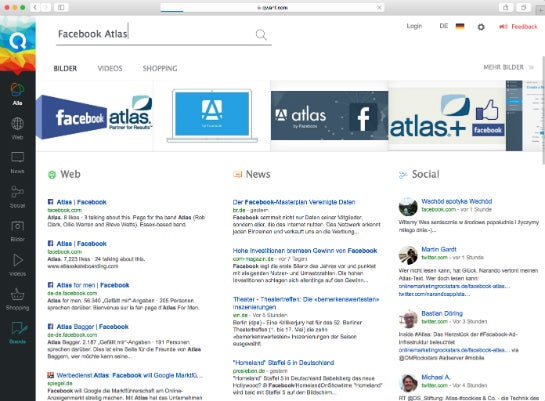Image resolution: width=545 pixels, height=401 pixels.
Task: Open Theater - Theatertreffen news article
Action: [x=306, y=303]
